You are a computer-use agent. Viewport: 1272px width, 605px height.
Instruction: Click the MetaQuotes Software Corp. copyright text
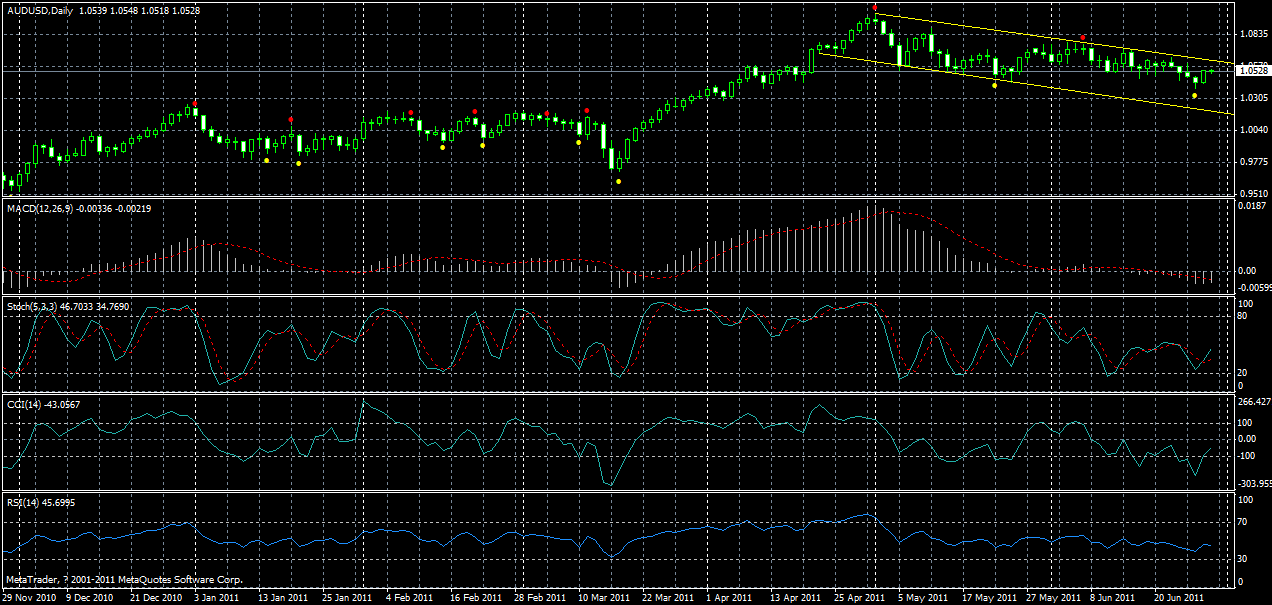pos(124,580)
